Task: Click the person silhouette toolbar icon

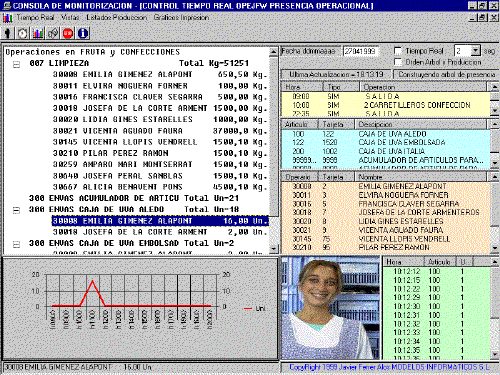Action: tap(8, 33)
